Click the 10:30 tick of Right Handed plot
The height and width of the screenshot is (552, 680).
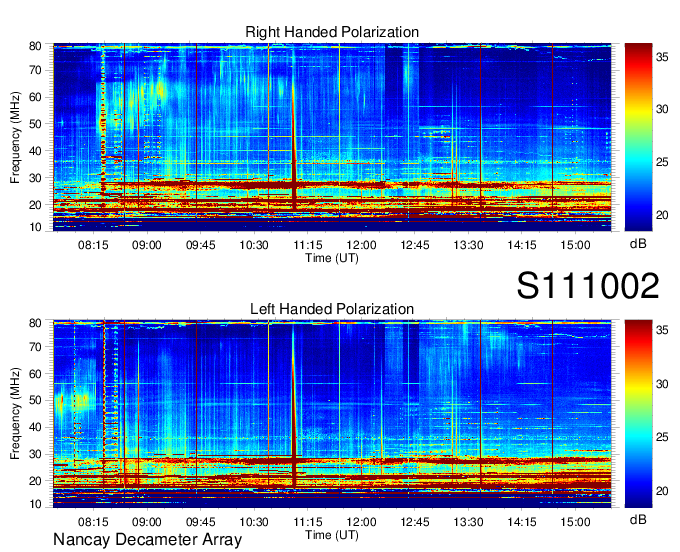click(254, 245)
